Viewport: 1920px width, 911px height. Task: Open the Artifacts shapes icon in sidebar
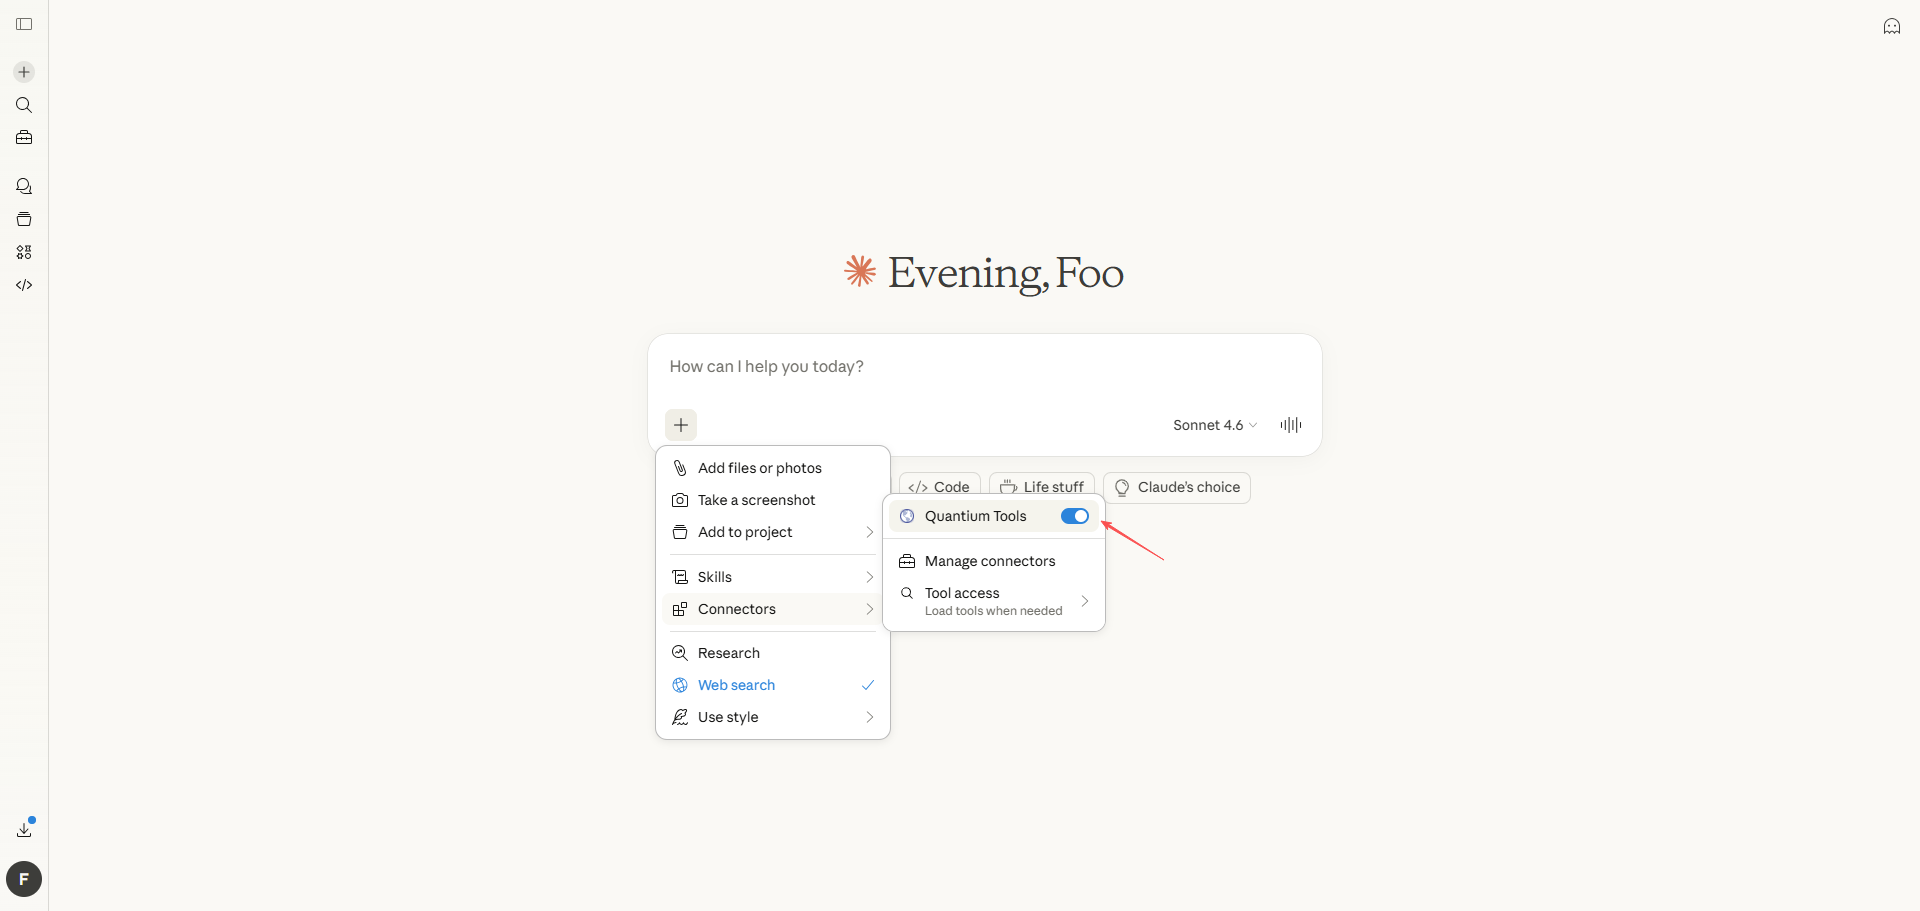[x=24, y=252]
